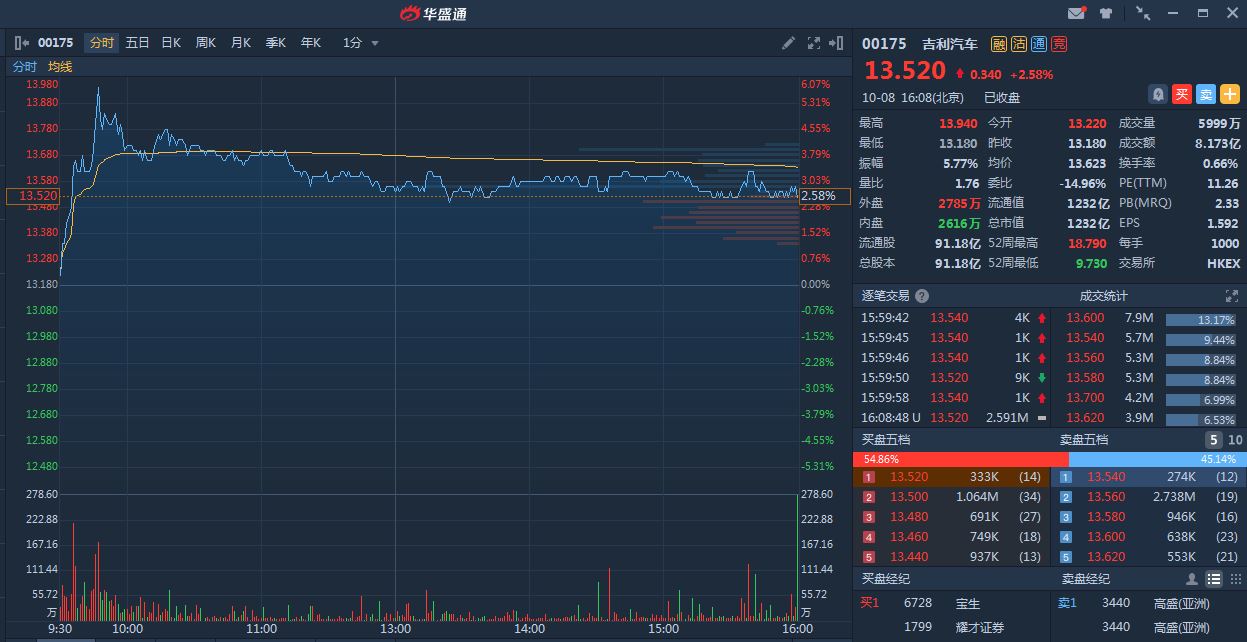Click the price alert bell icon
Screen dimensions: 1247x642
tap(1158, 94)
